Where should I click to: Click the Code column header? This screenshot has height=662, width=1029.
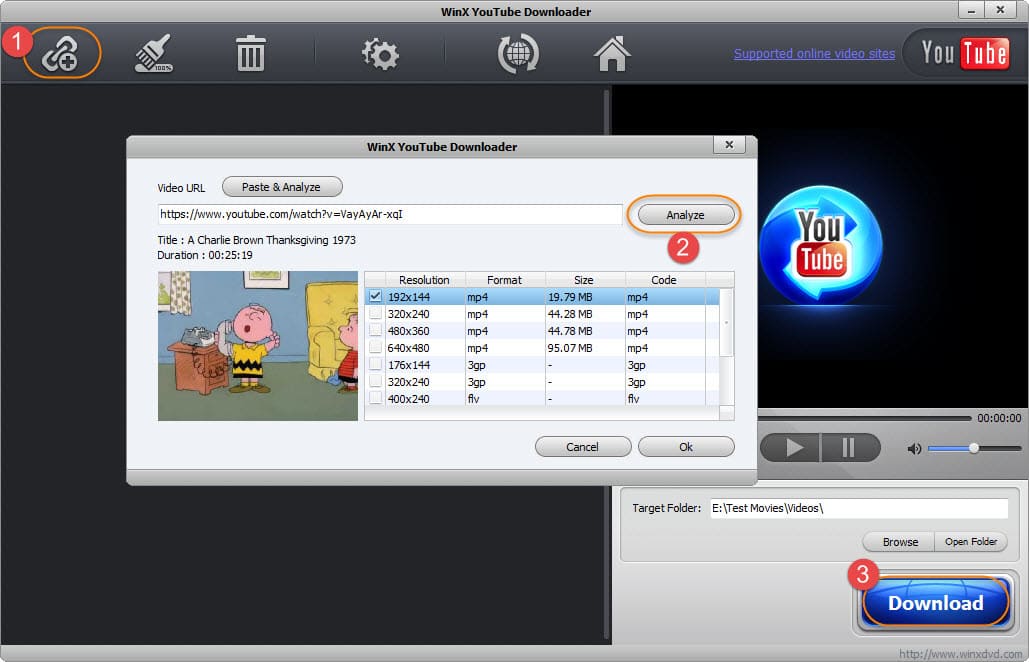click(665, 279)
